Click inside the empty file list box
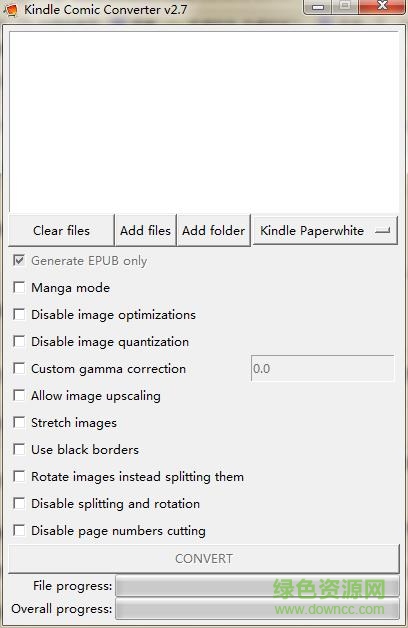Screen dimensions: 408x628 [204, 121]
